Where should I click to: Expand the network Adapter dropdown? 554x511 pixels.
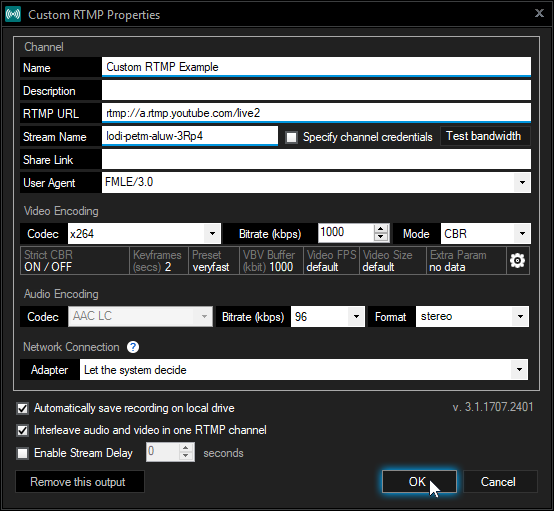point(519,370)
